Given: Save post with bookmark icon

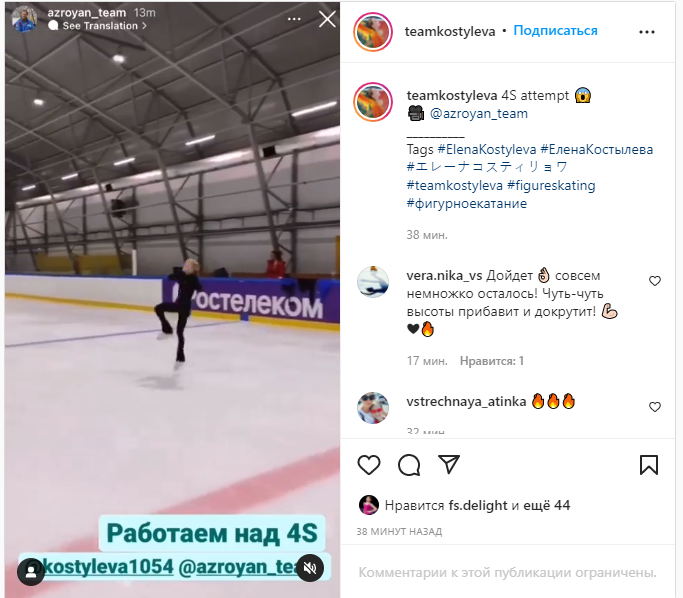Looking at the screenshot, I should coord(649,465).
